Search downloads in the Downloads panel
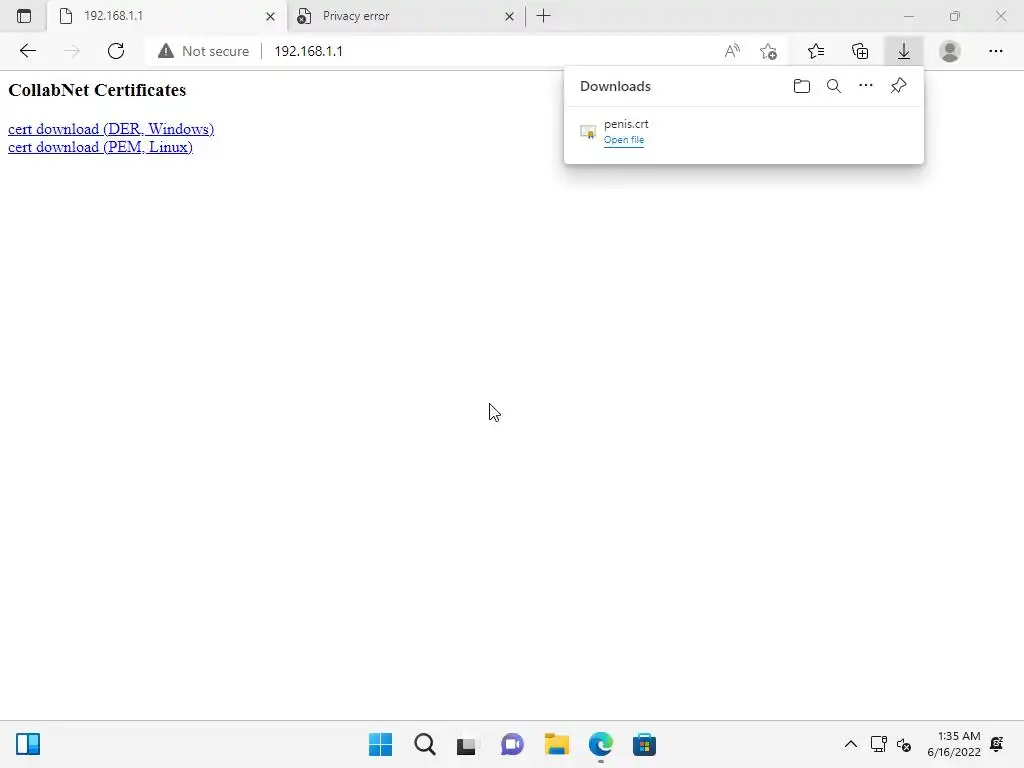This screenshot has height=768, width=1024. pos(834,86)
